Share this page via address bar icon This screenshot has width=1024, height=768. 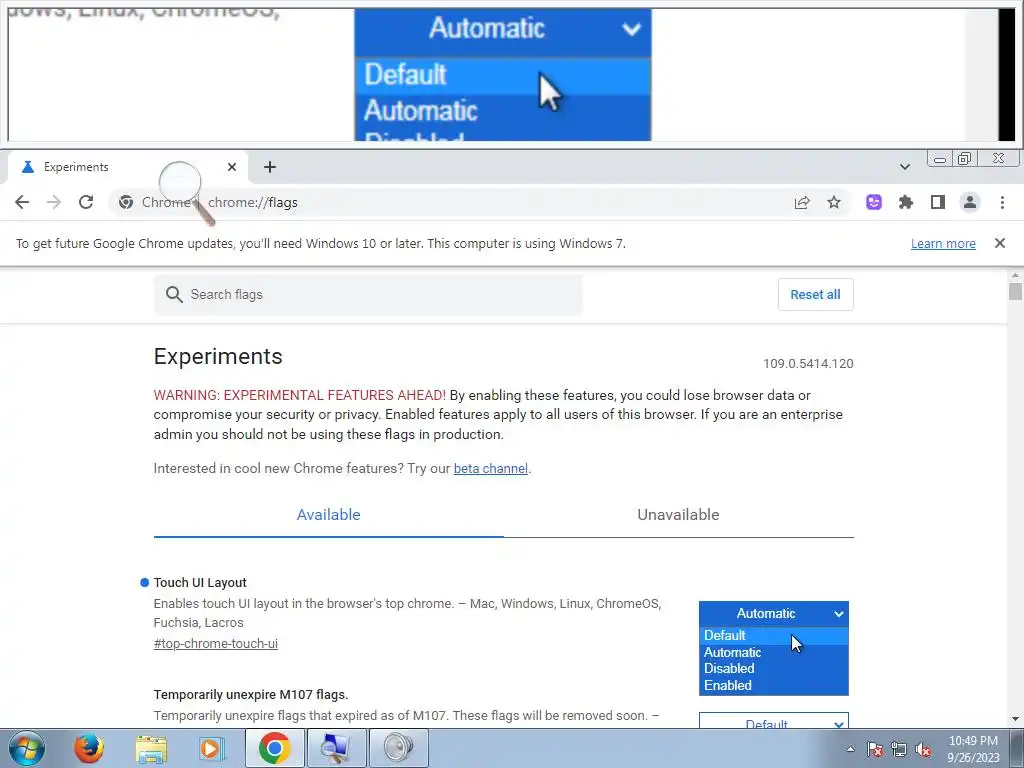(802, 202)
